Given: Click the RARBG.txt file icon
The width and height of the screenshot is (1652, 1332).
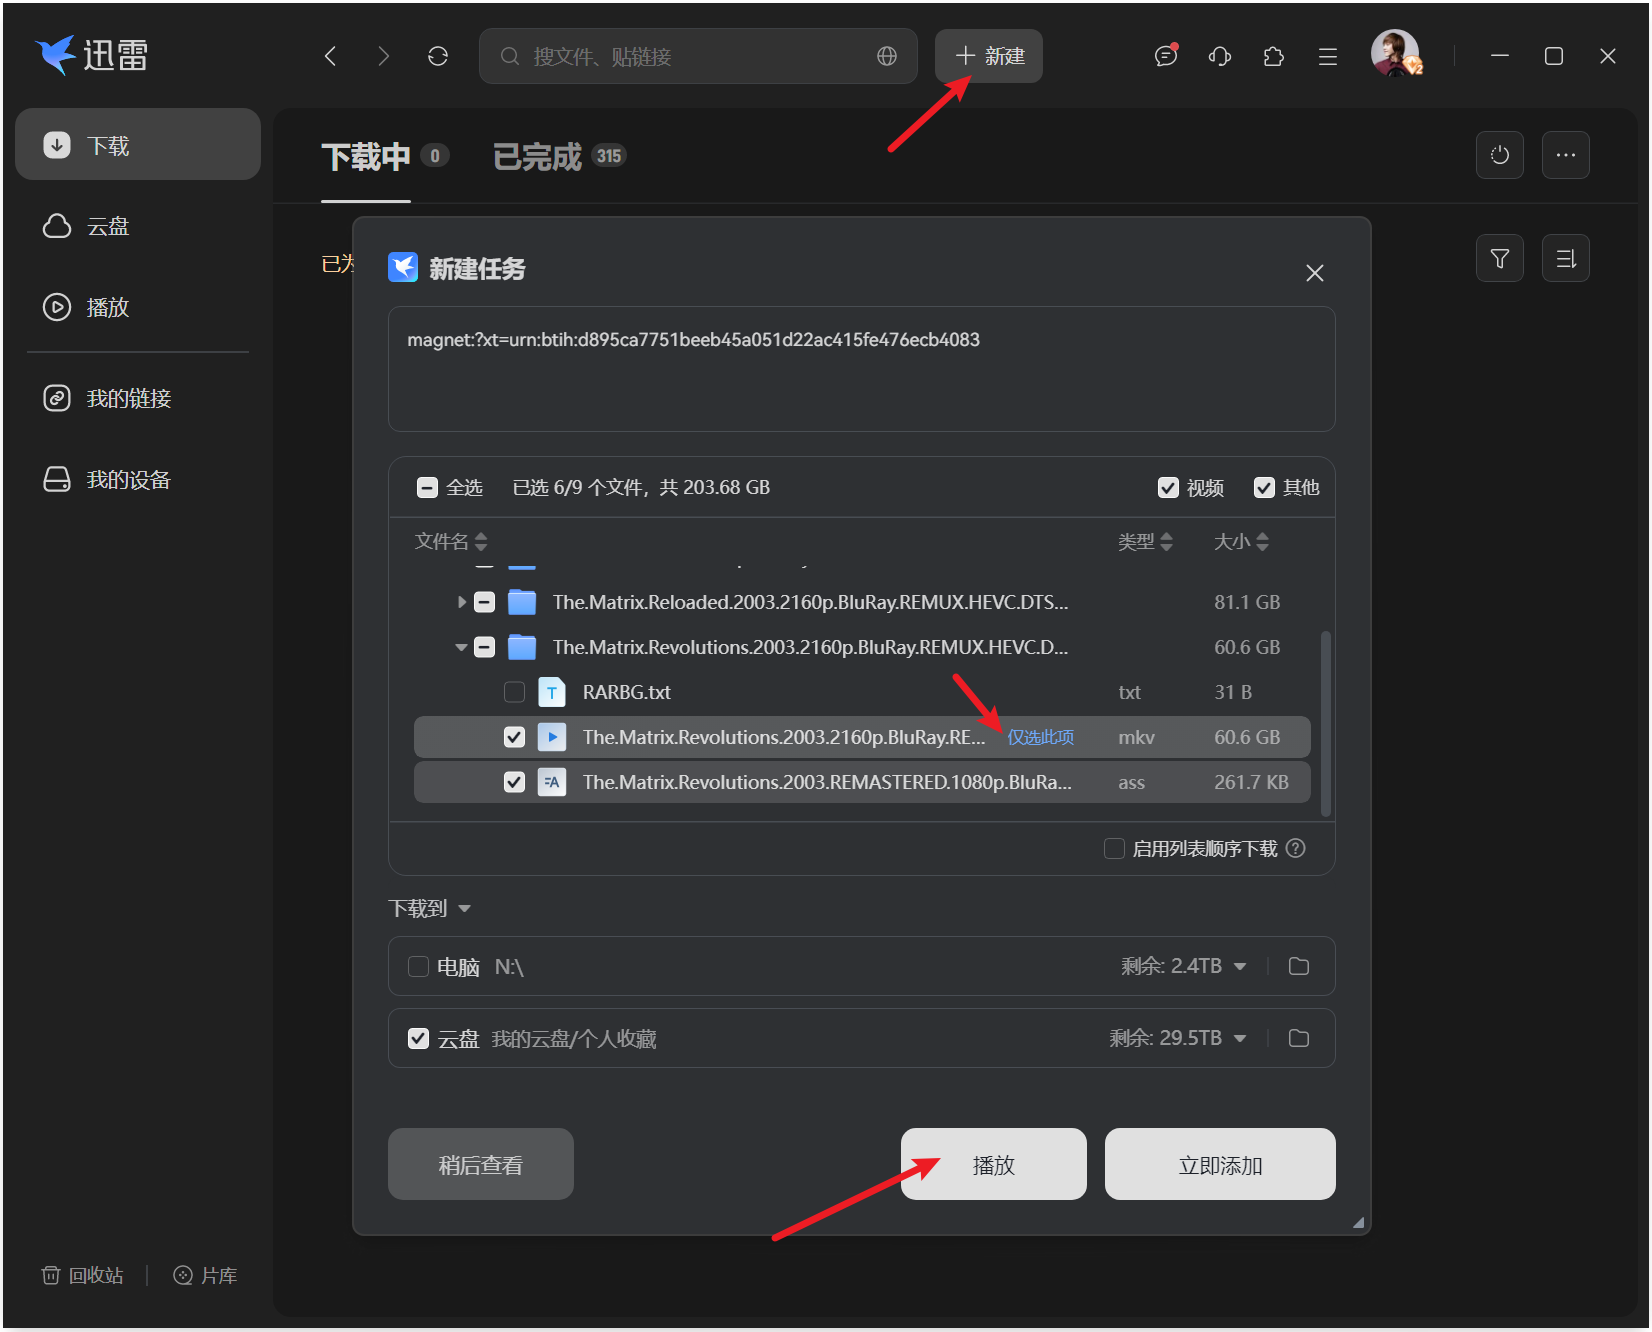Looking at the screenshot, I should tap(552, 692).
